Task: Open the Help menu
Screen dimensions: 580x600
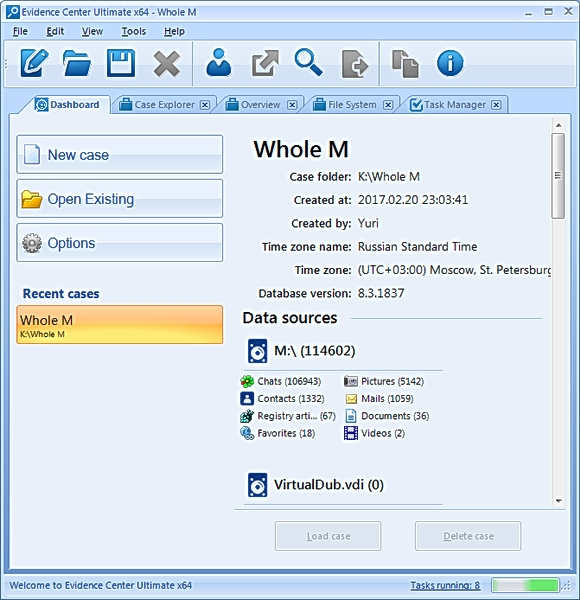Action: [174, 31]
